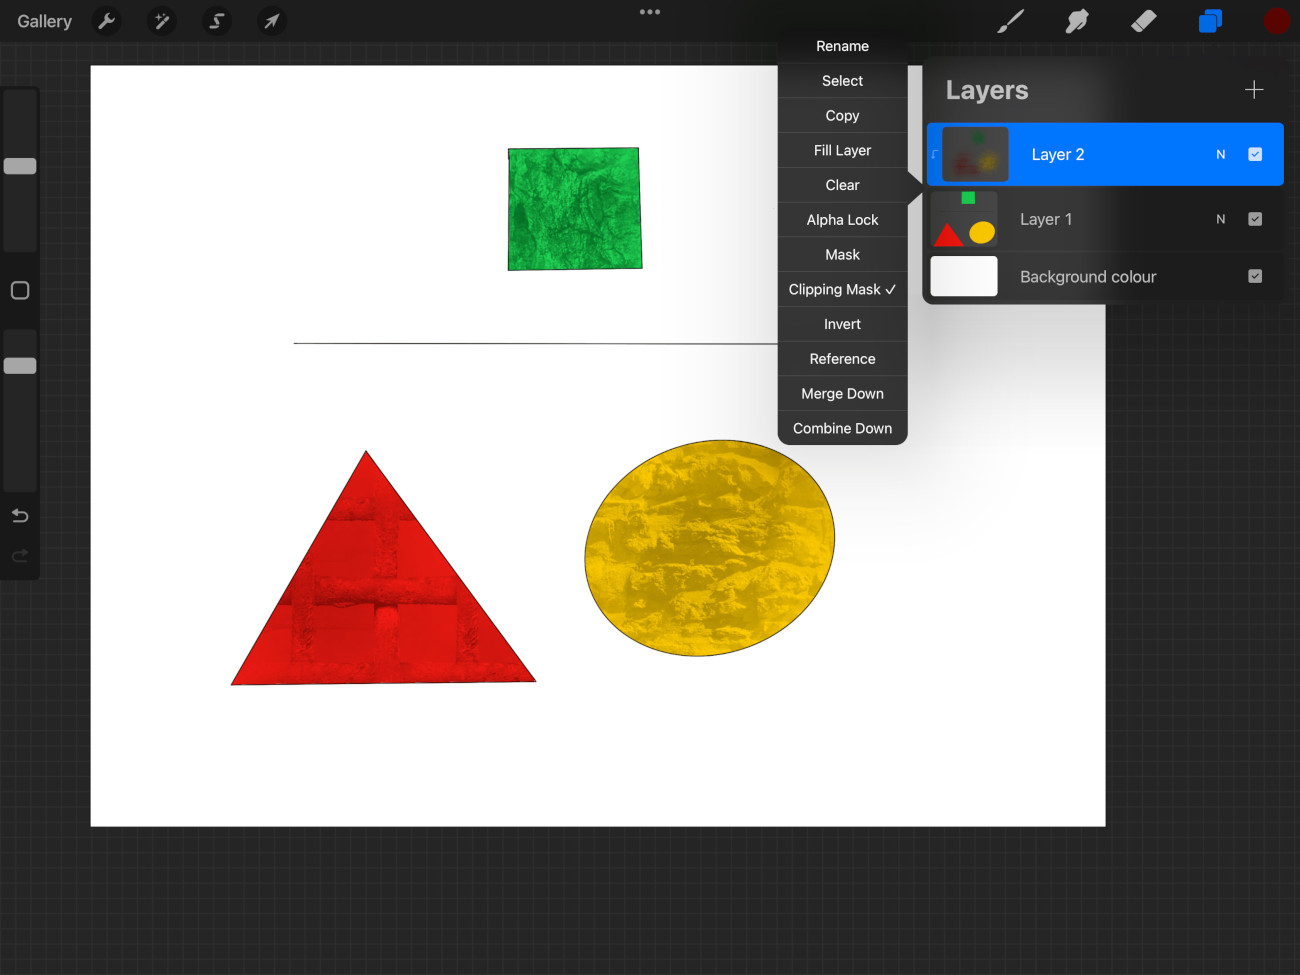Add a new layer with the plus button
This screenshot has height=975, width=1300.
click(1253, 89)
